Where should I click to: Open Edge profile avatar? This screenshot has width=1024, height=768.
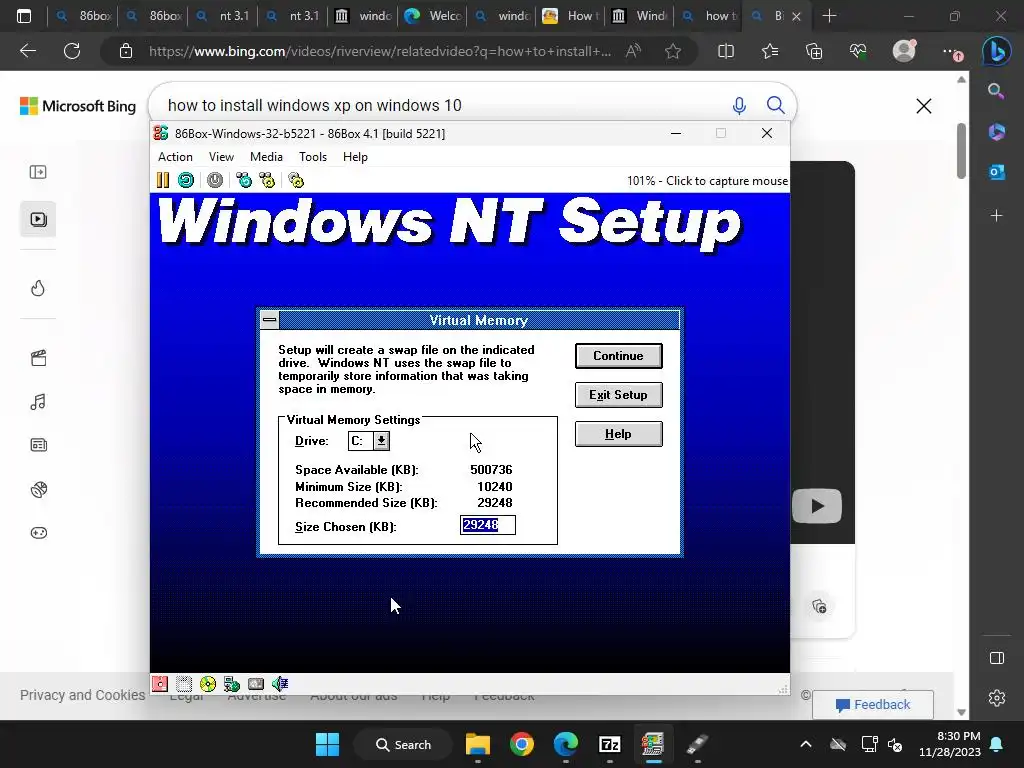(x=904, y=51)
